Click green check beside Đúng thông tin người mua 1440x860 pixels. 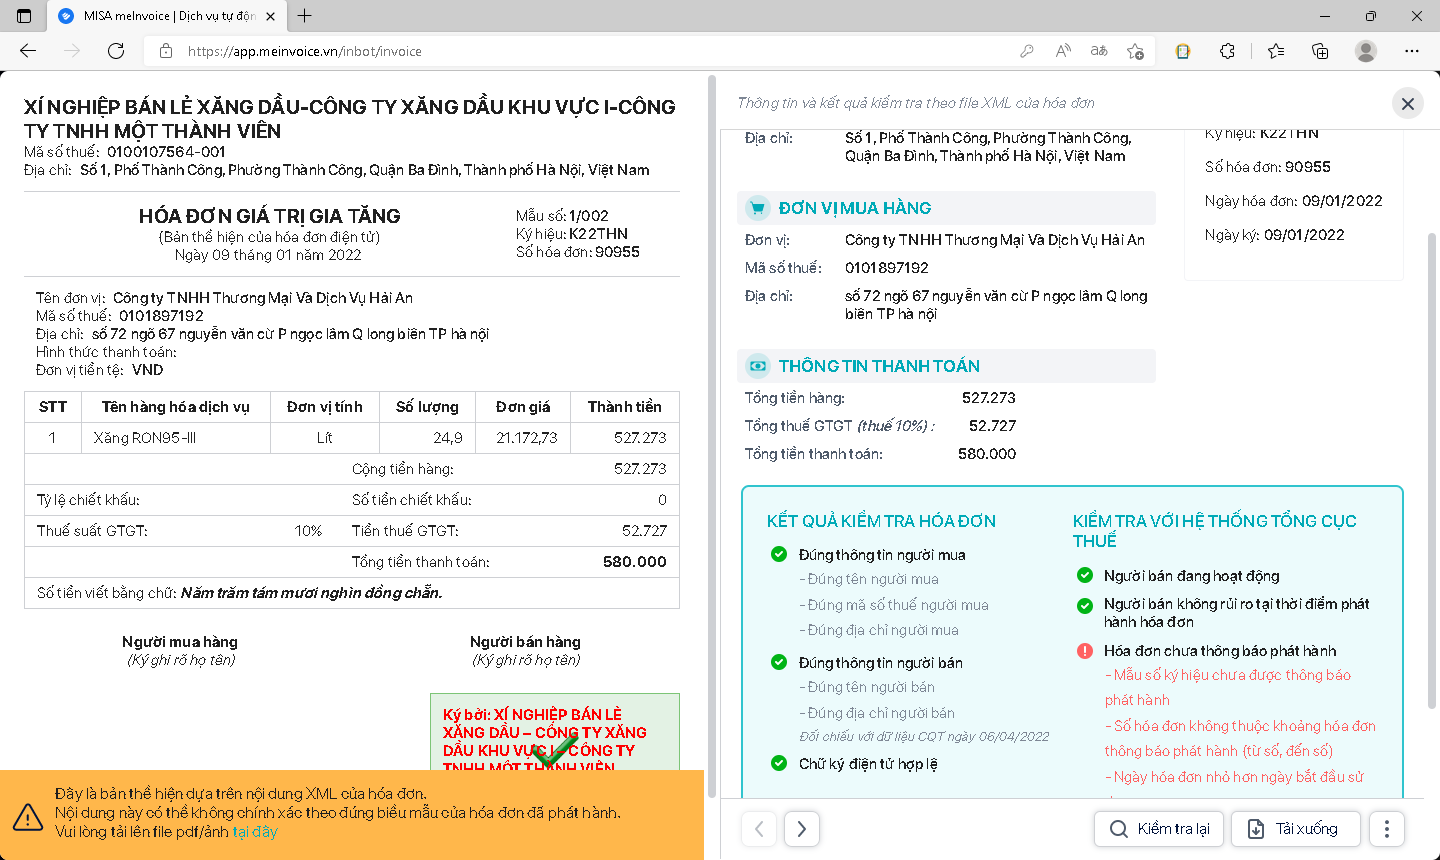[779, 554]
